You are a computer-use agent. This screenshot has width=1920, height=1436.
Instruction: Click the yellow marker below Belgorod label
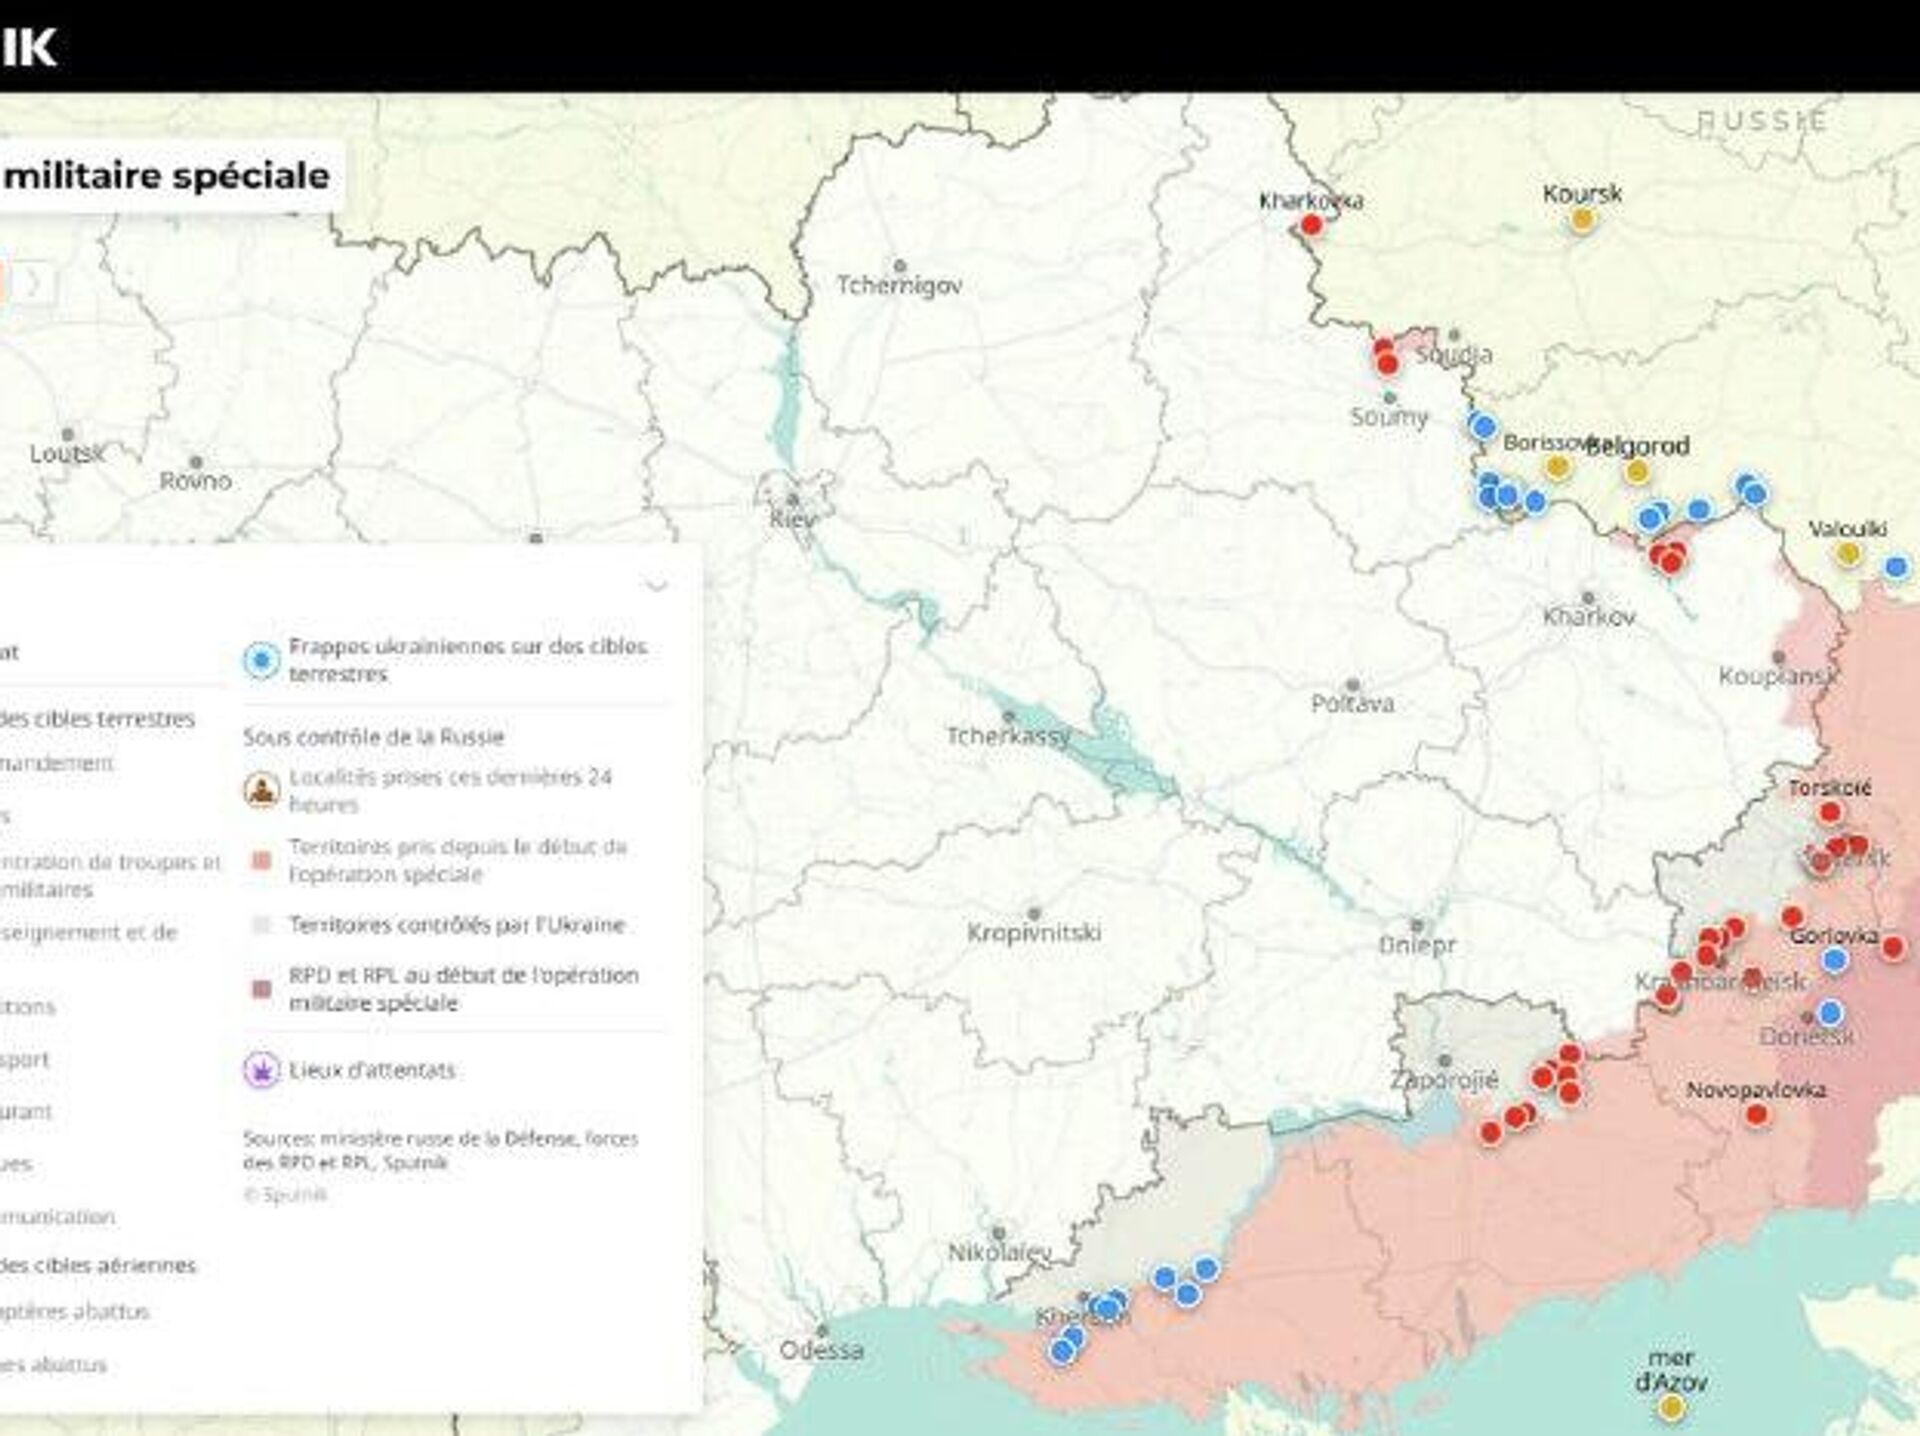[1637, 471]
